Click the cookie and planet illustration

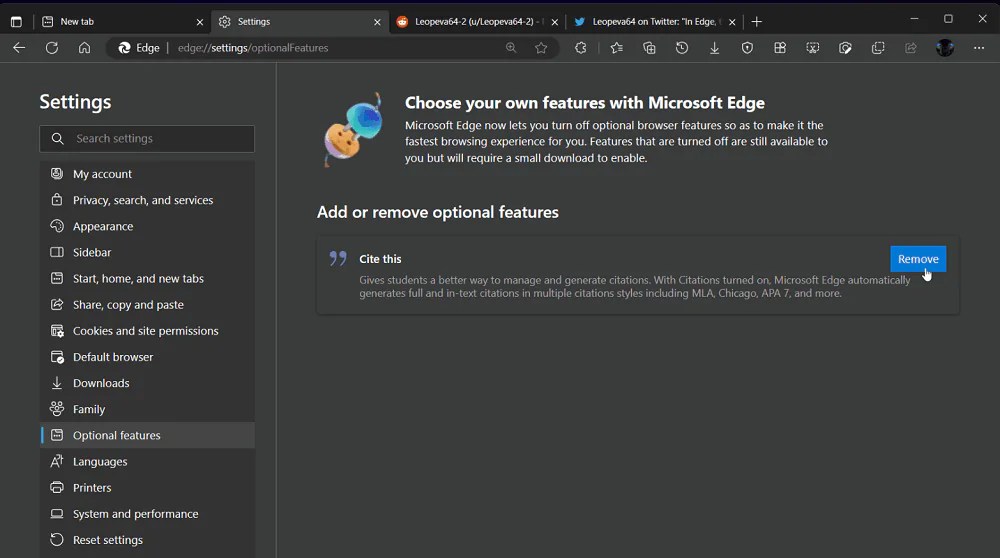coord(353,130)
